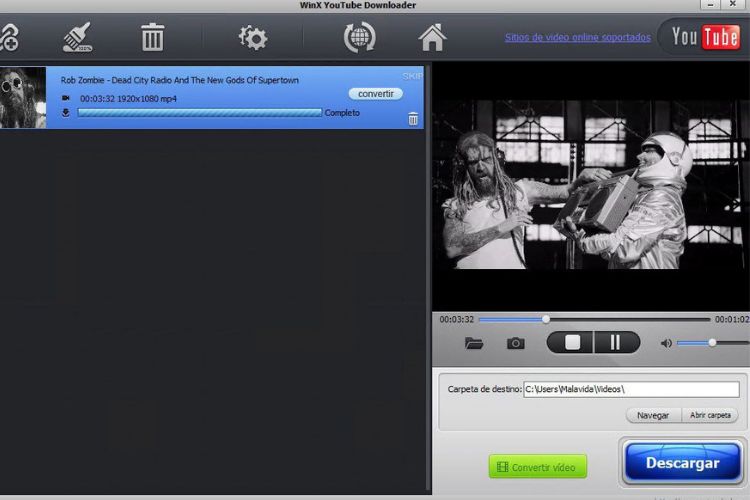Click the Carpeta de destino path field
This screenshot has height=500, width=750.
(x=631, y=389)
